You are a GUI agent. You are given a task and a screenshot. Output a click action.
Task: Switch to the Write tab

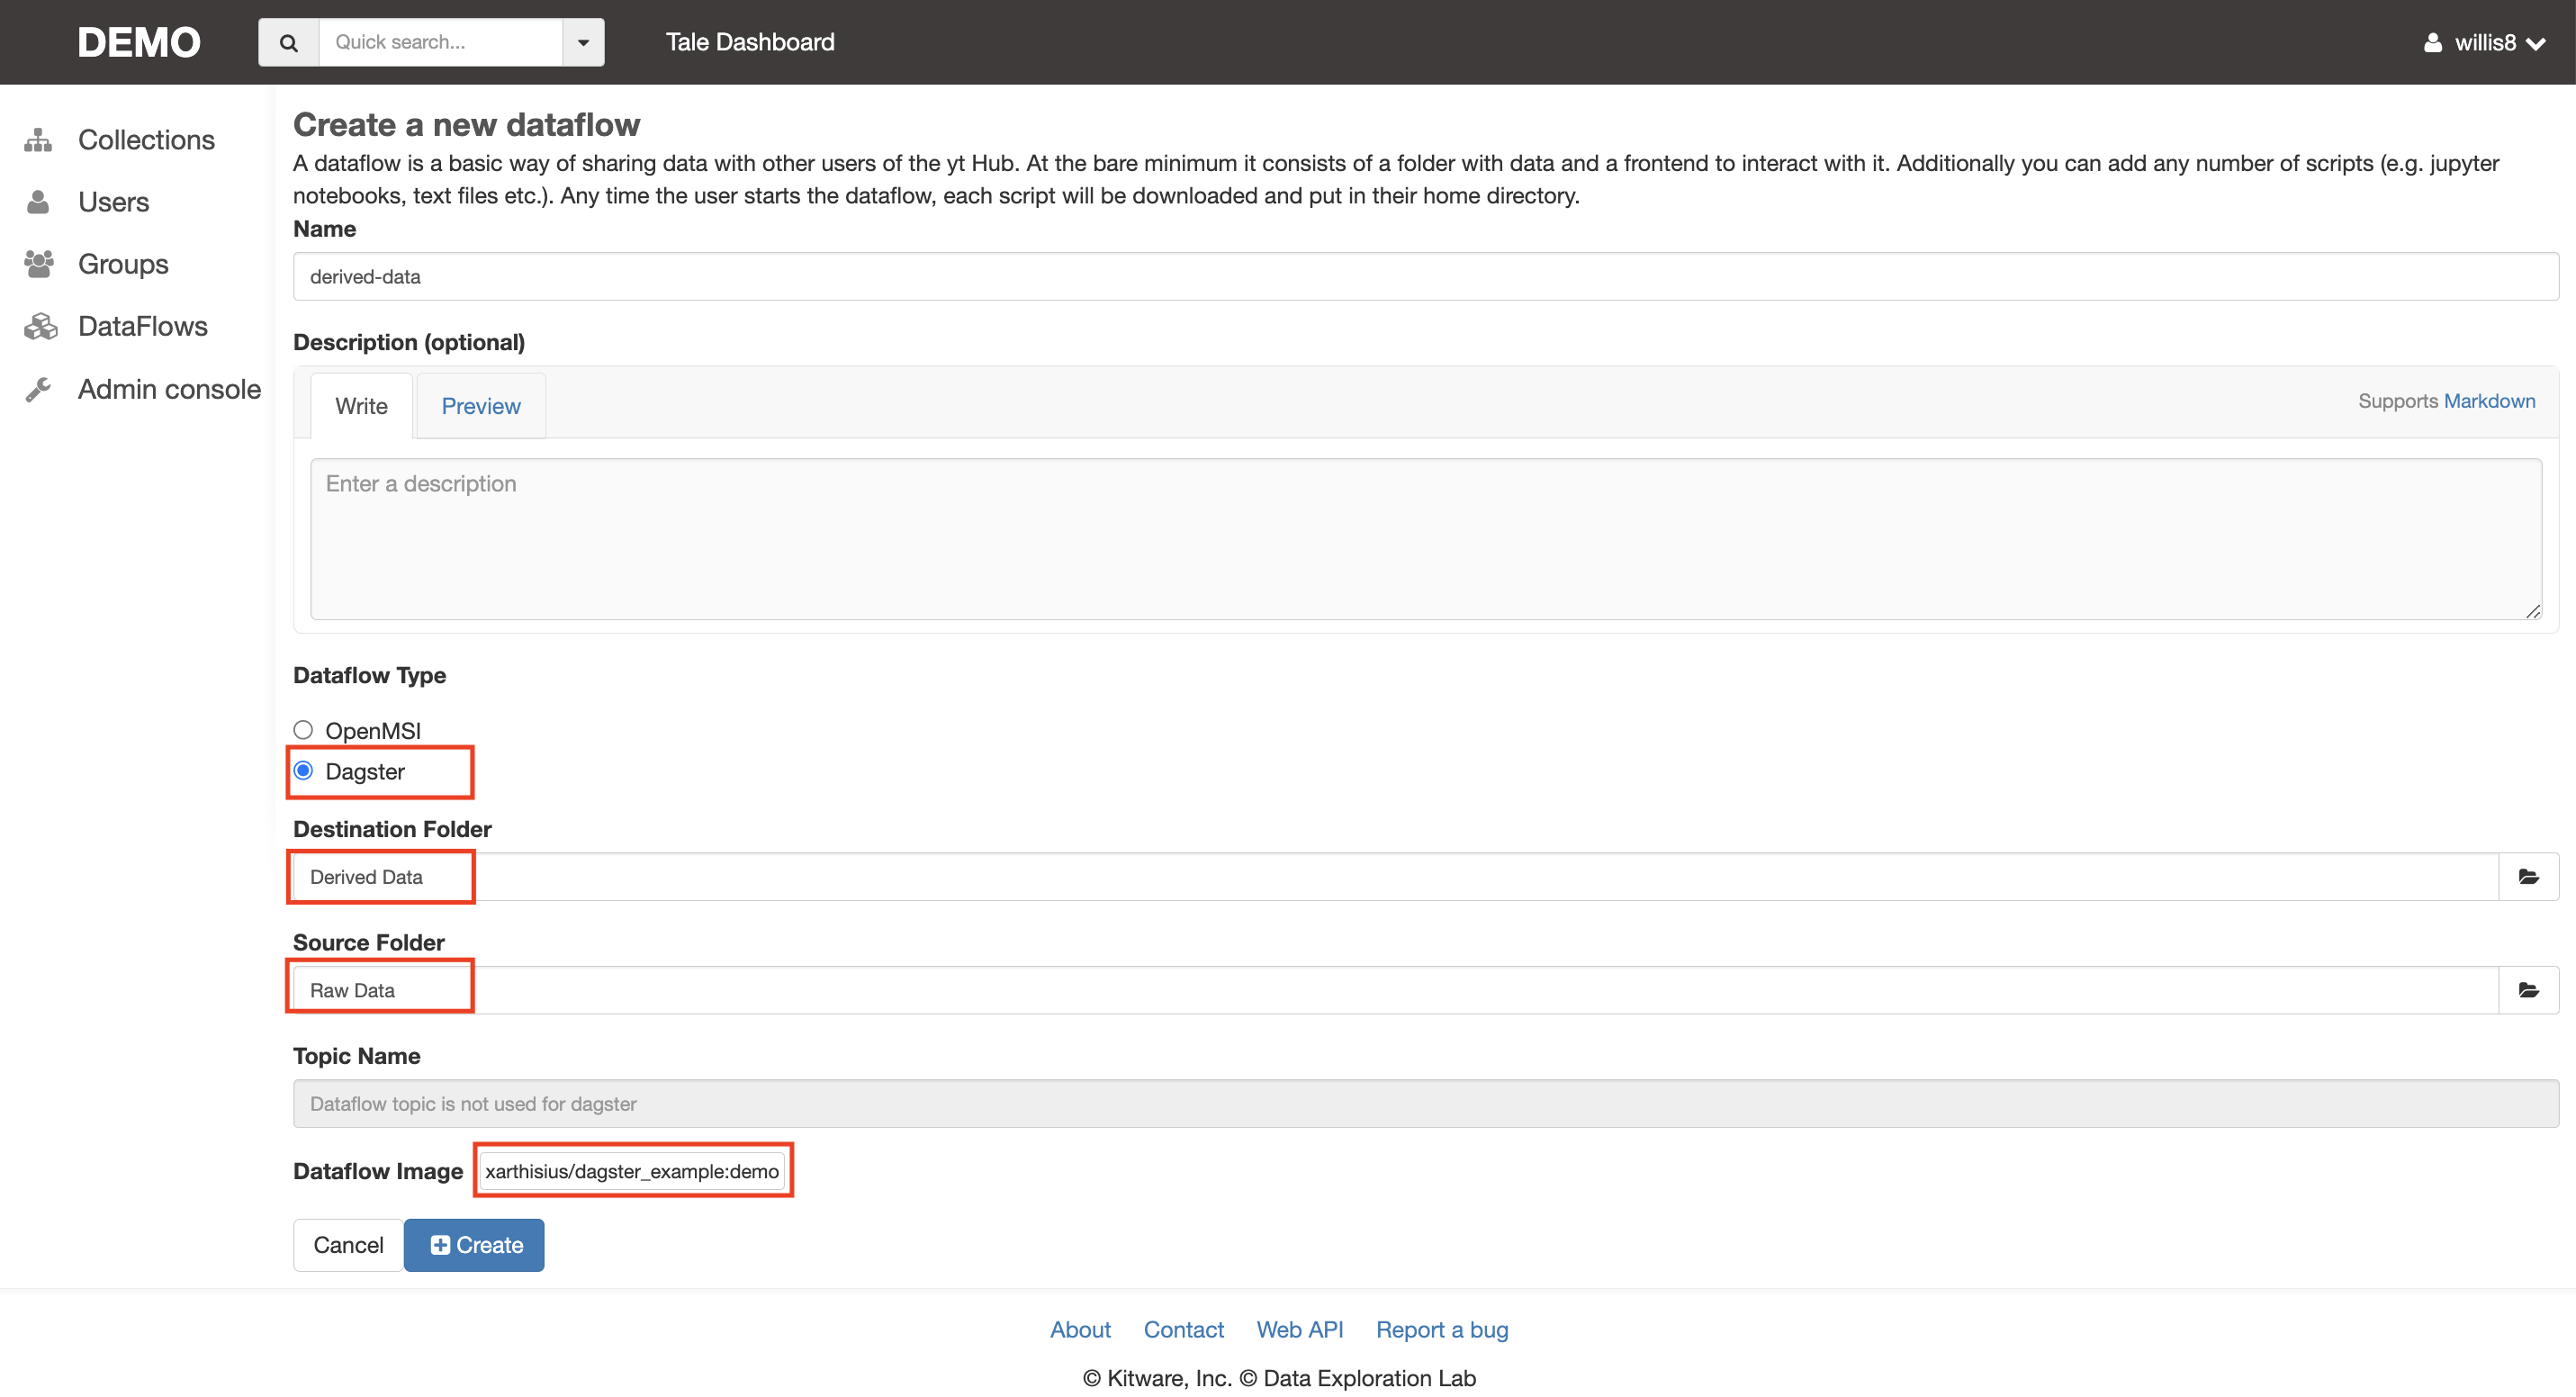(x=360, y=406)
